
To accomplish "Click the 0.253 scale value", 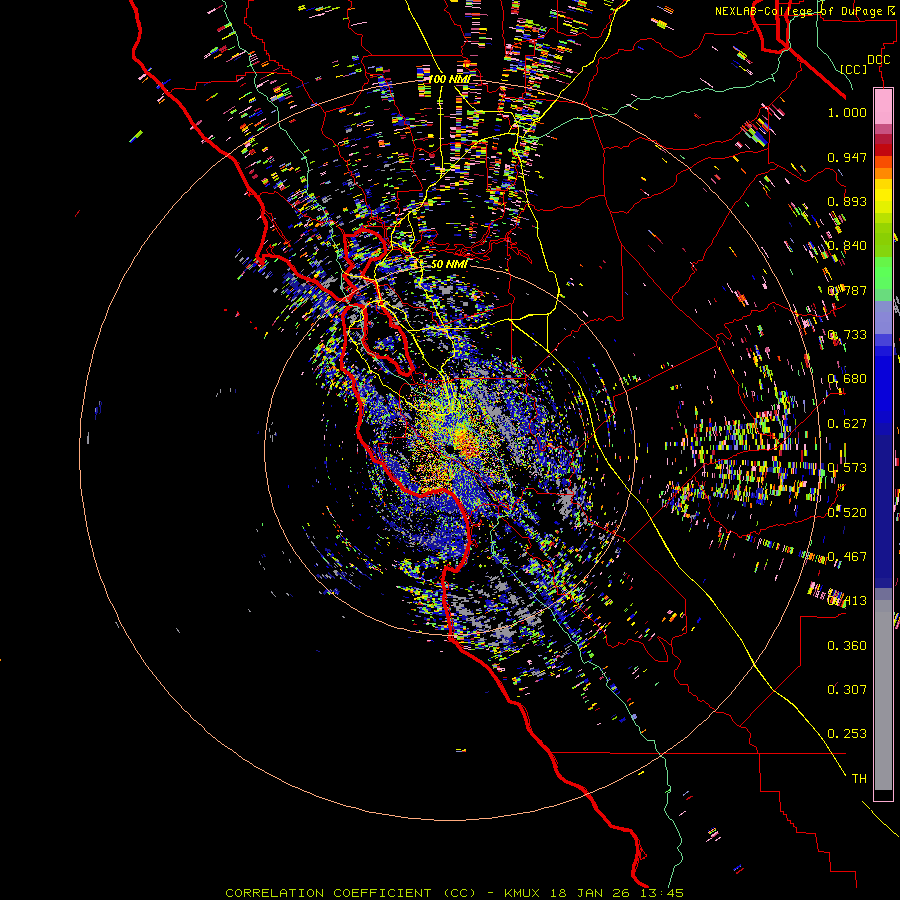I will (847, 734).
